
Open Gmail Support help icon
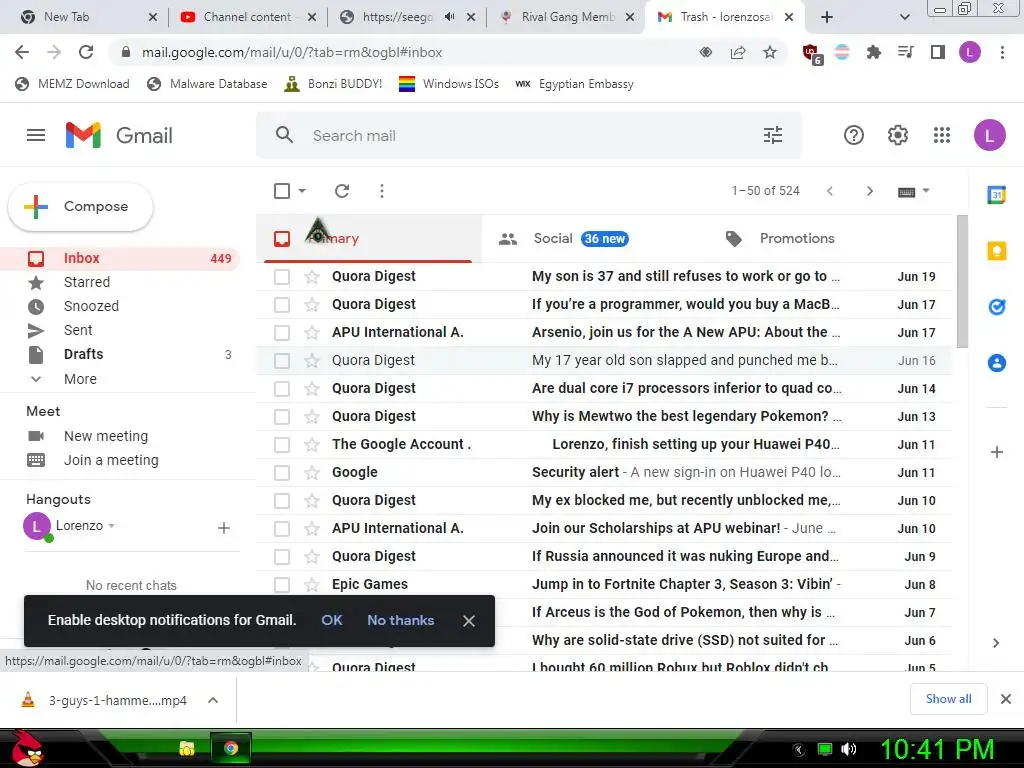[x=854, y=135]
